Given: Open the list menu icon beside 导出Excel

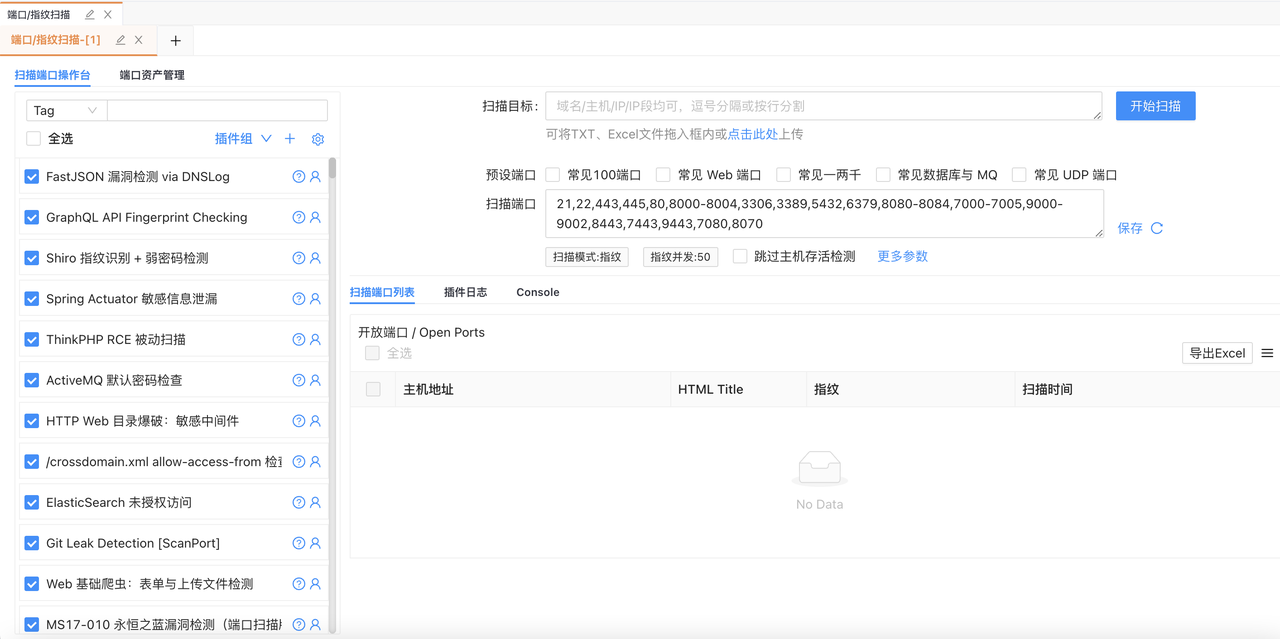Looking at the screenshot, I should click(x=1267, y=353).
